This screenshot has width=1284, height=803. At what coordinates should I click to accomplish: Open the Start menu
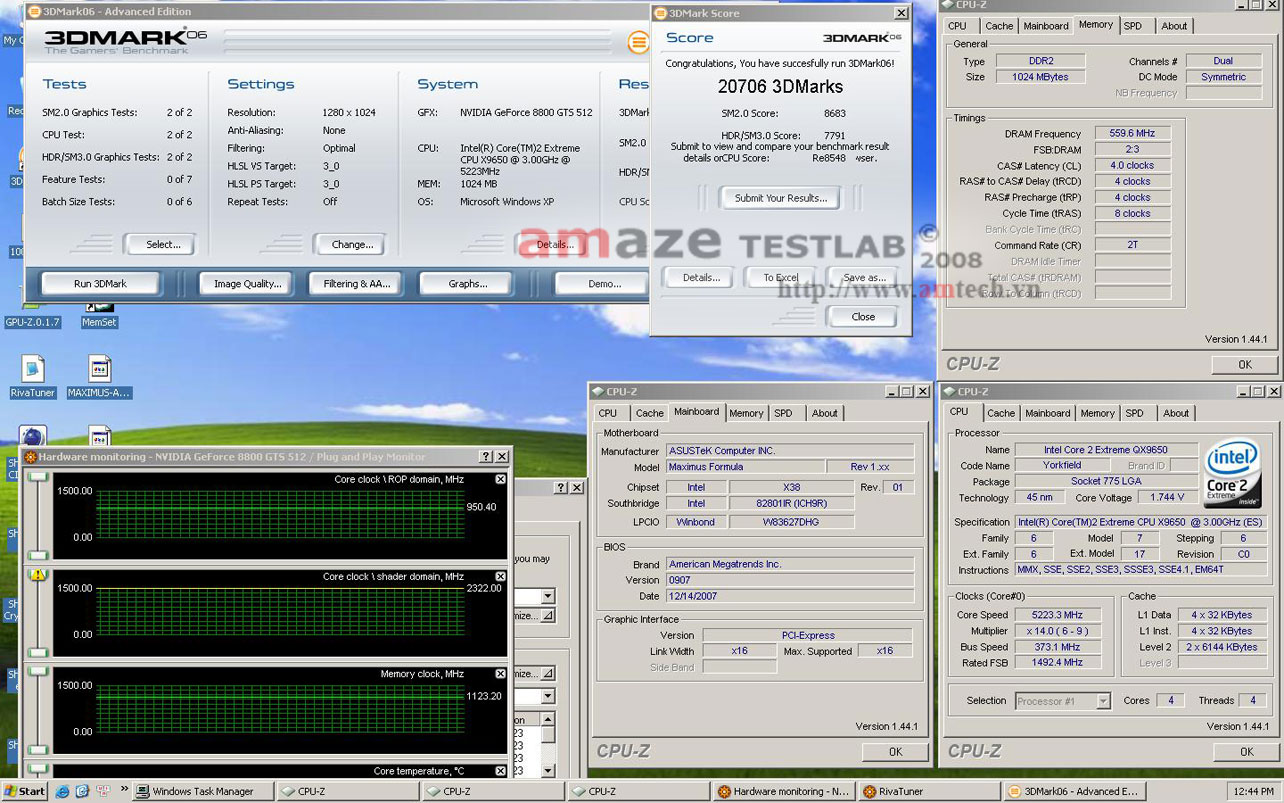pos(24,791)
